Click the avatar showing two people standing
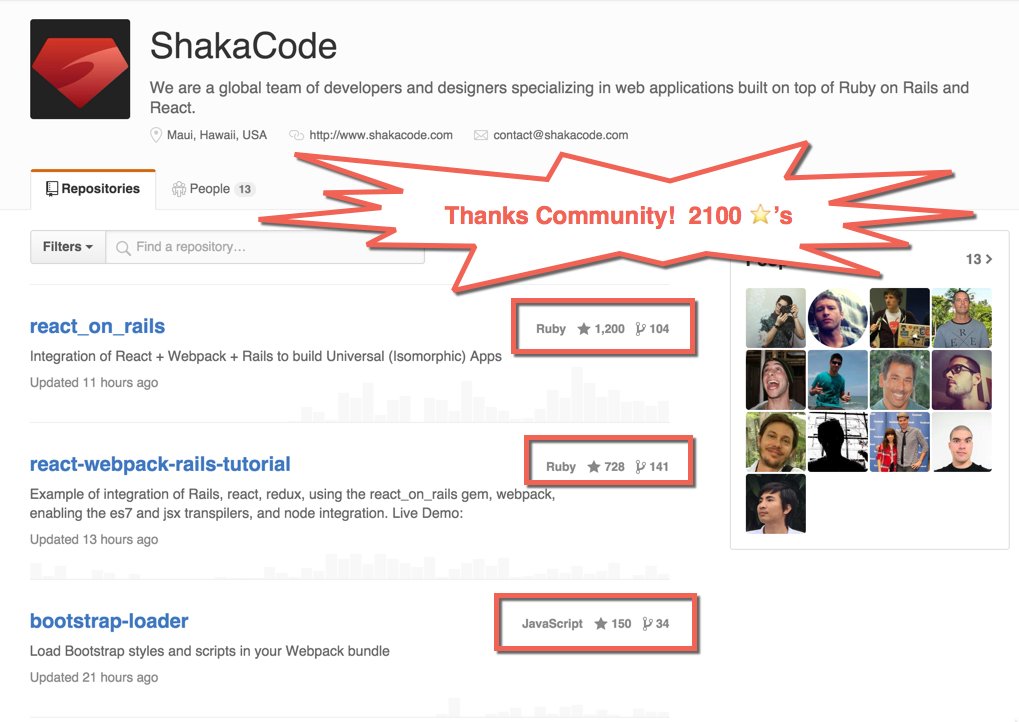 pyautogui.click(x=899, y=441)
